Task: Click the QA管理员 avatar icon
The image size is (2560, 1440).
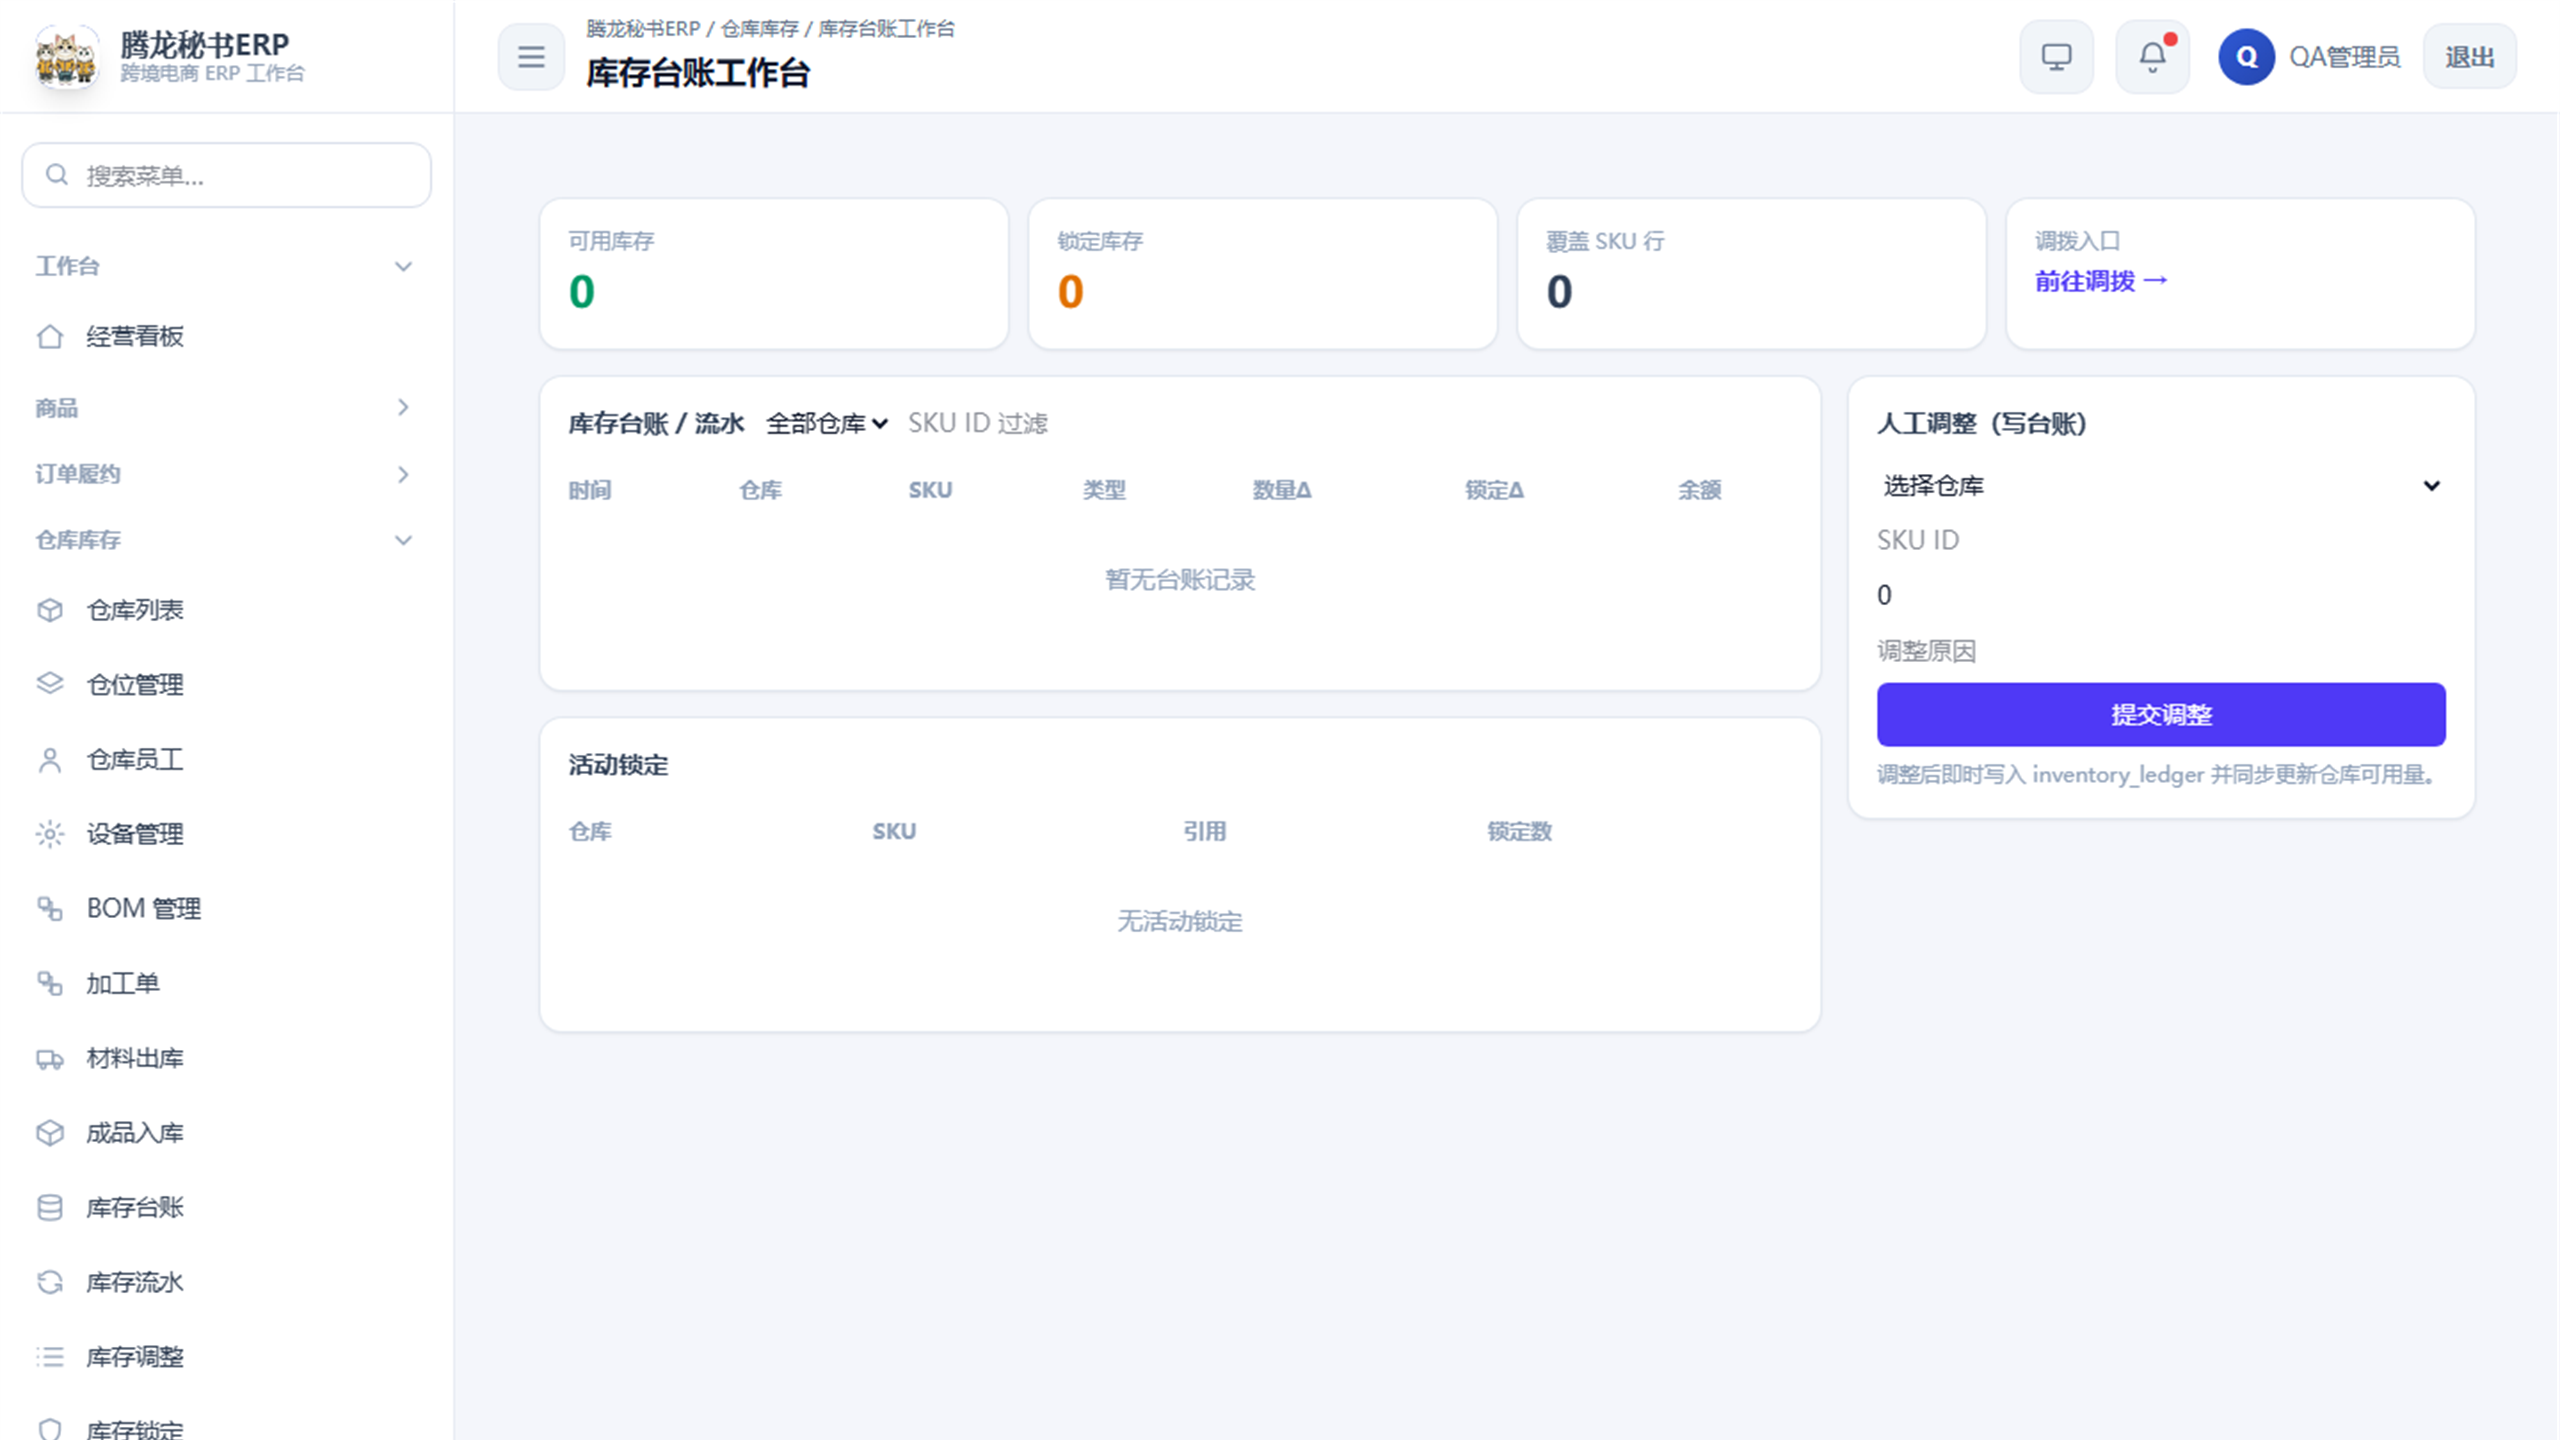Action: (2246, 57)
